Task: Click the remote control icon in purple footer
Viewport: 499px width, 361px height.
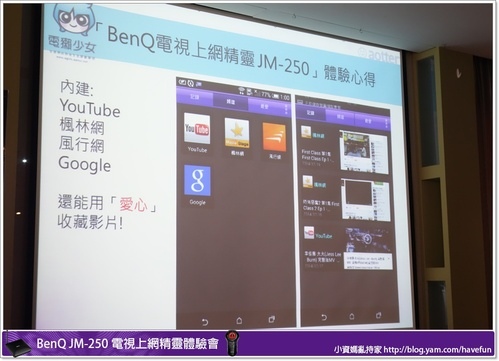Action: [232, 342]
